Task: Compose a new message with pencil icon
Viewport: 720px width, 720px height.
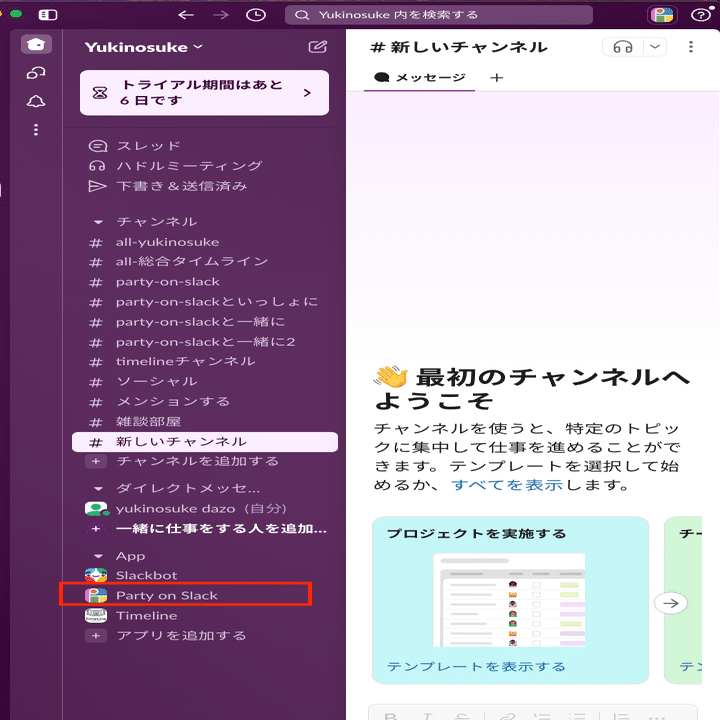Action: (x=318, y=47)
